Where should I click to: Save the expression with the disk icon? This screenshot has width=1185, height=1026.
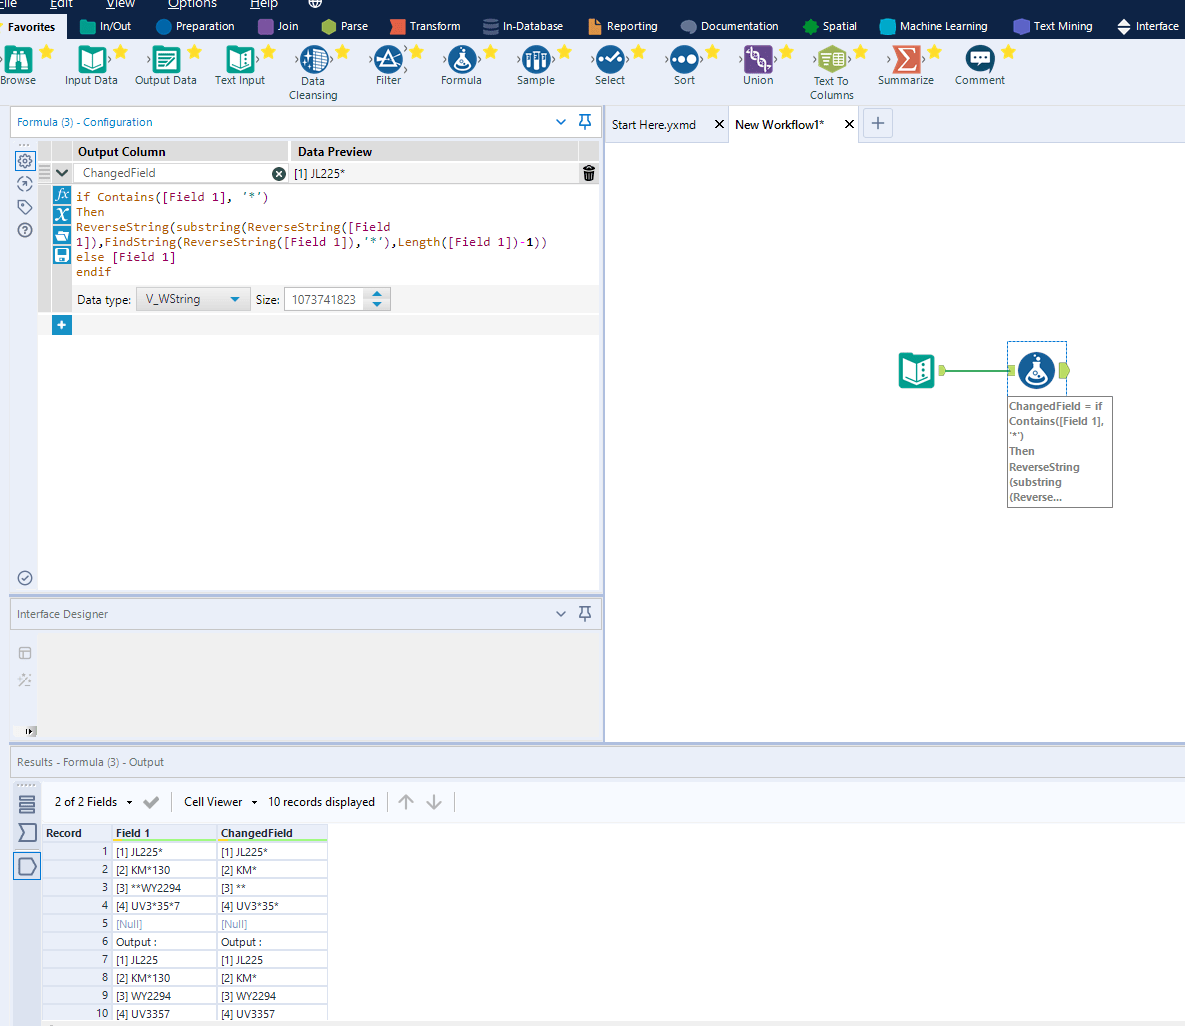point(62,255)
